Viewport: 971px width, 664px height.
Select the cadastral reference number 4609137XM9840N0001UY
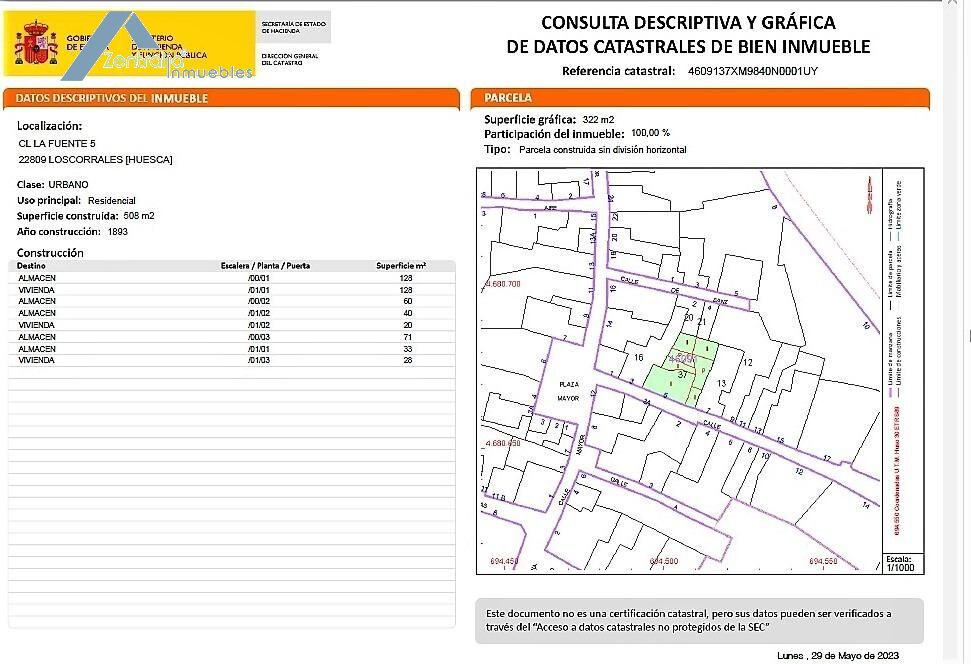(x=752, y=71)
